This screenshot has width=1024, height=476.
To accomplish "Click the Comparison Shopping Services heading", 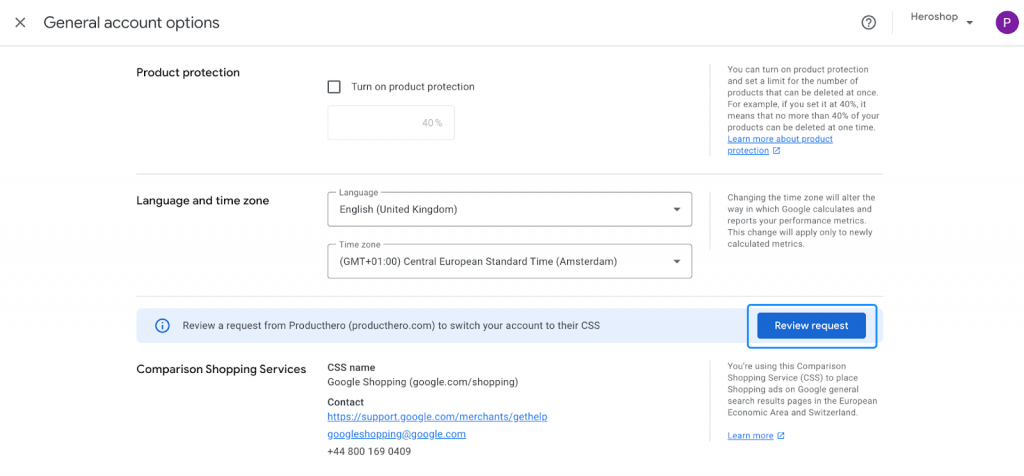I will (x=221, y=370).
